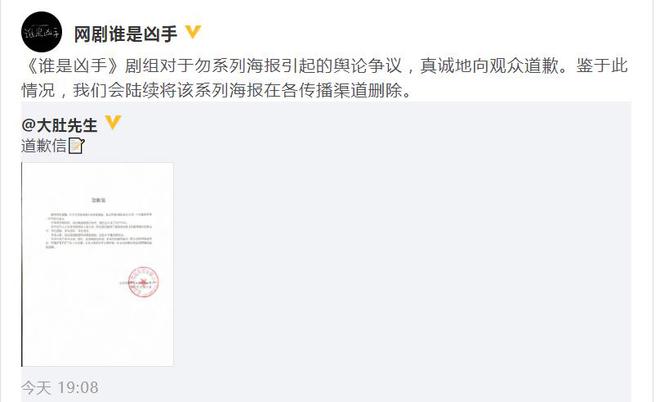This screenshot has width=660, height=402.
Task: Click the 网剧谁是凶手 account name
Action: [x=125, y=34]
